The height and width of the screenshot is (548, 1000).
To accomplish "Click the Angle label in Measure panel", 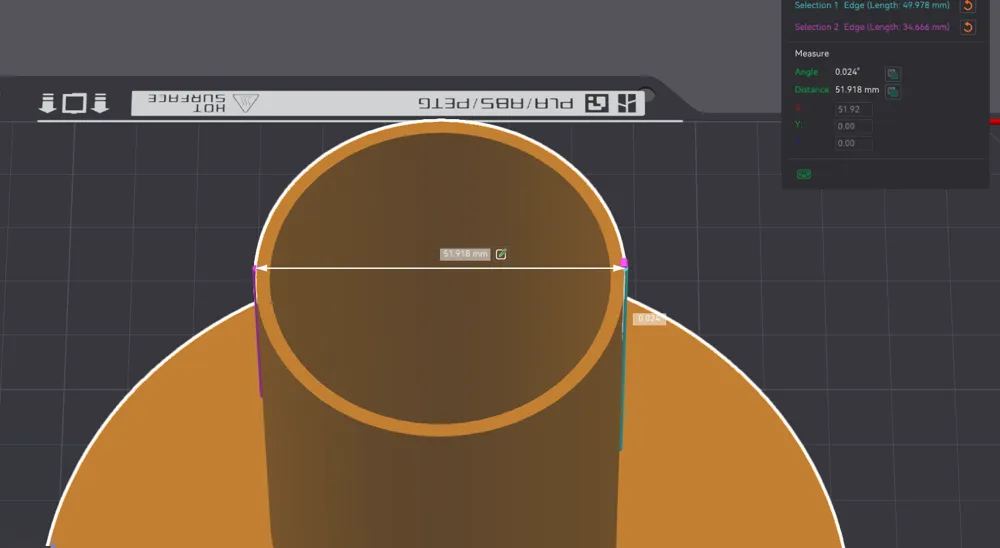I will 806,72.
